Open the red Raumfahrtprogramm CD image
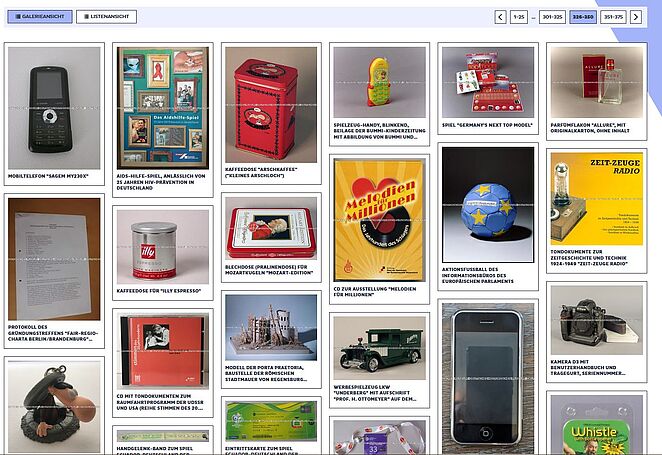 163,351
